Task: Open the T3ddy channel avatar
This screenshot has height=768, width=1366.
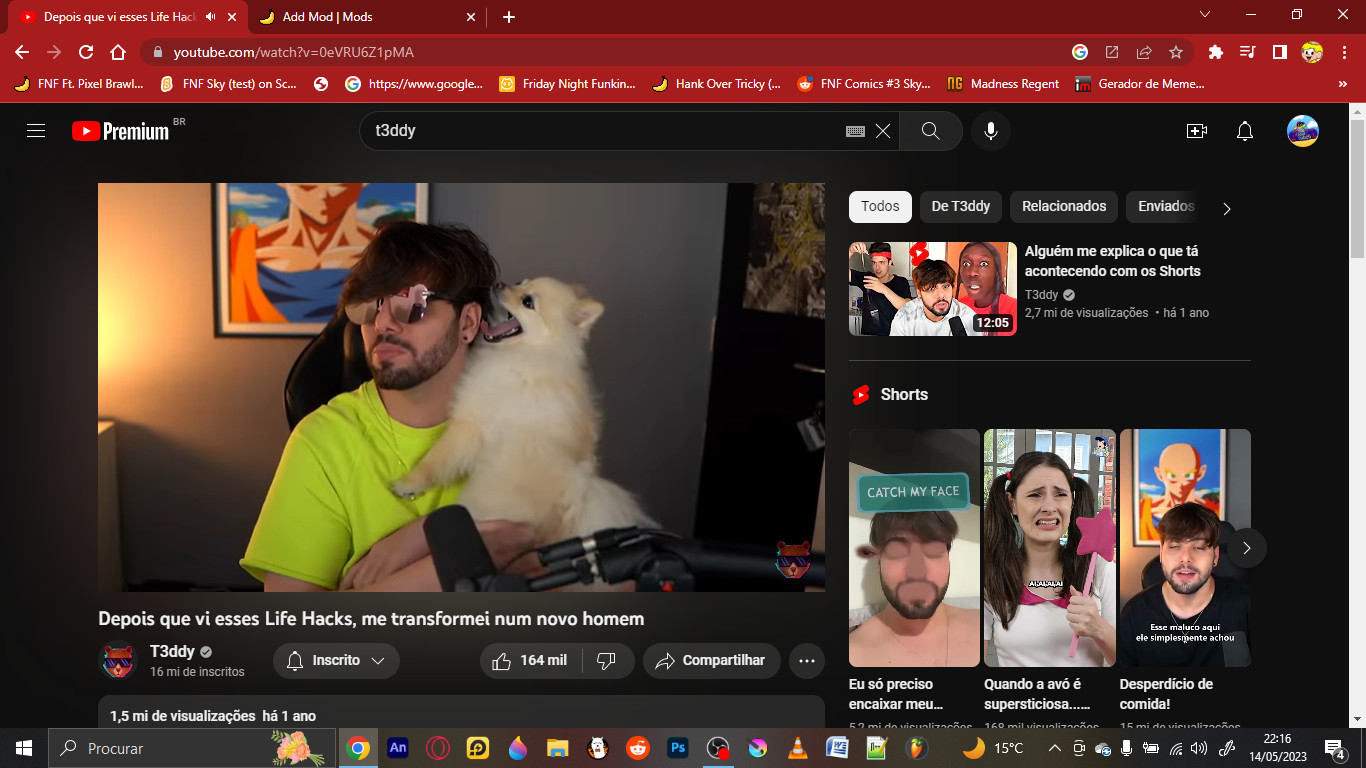Action: pyautogui.click(x=118, y=661)
